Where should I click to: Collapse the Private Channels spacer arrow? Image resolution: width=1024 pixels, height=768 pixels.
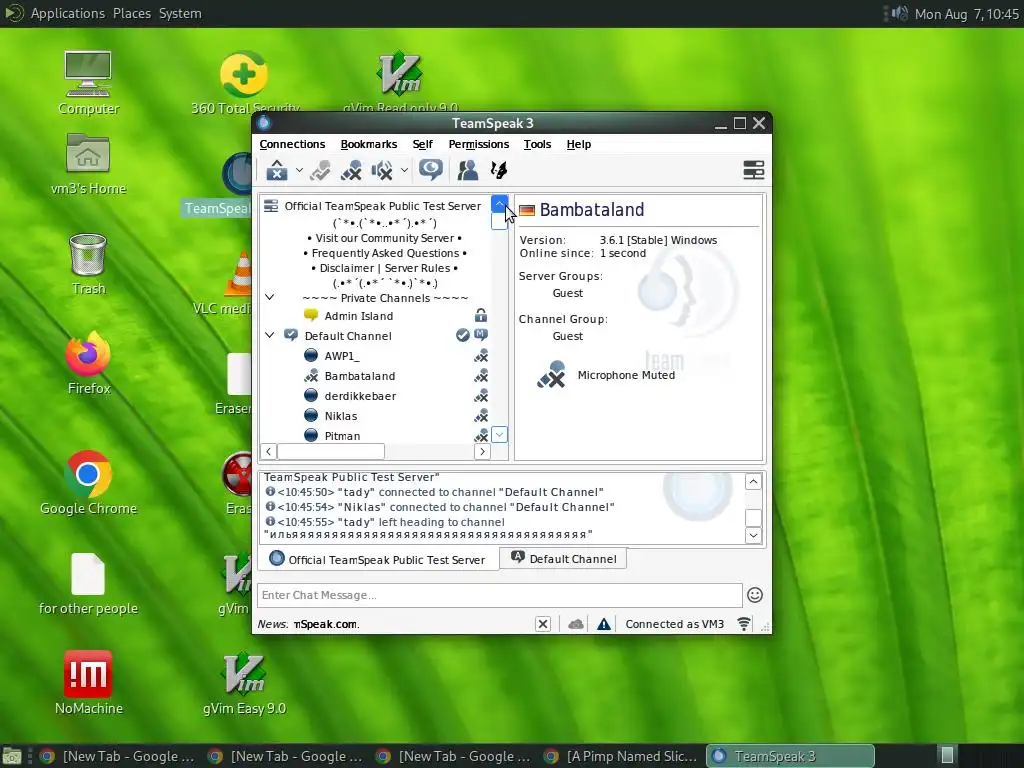click(x=269, y=297)
